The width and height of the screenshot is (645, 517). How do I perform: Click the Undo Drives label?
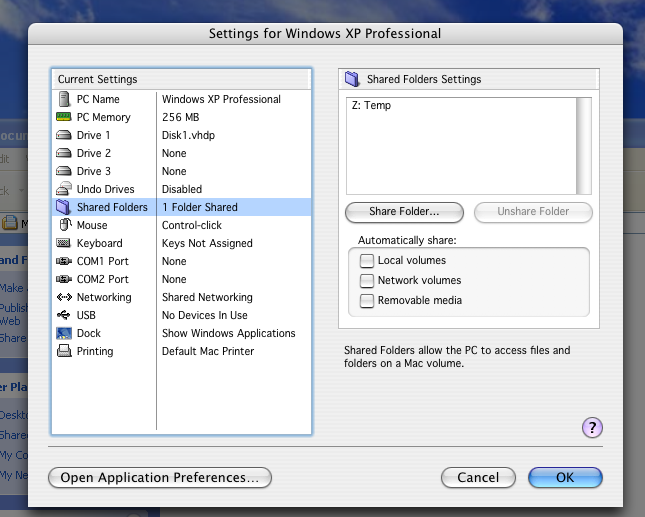pos(106,189)
